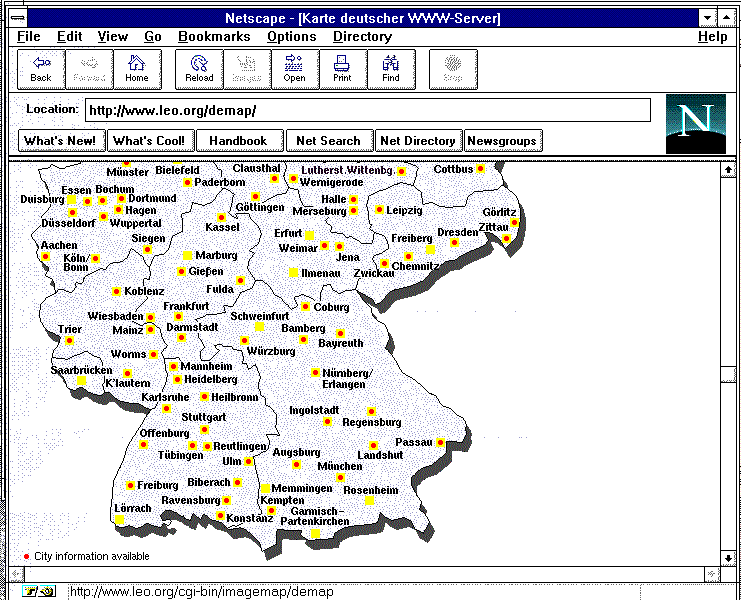Click the München label on map
This screenshot has height=600, width=741.
point(340,466)
